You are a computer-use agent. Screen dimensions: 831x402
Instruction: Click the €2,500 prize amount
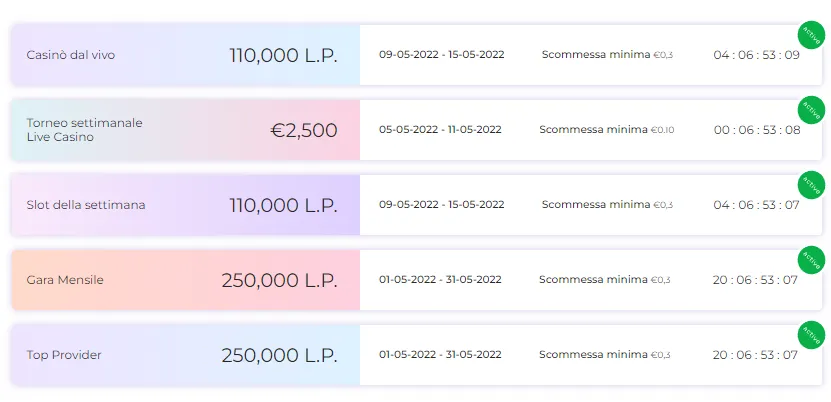pos(304,130)
